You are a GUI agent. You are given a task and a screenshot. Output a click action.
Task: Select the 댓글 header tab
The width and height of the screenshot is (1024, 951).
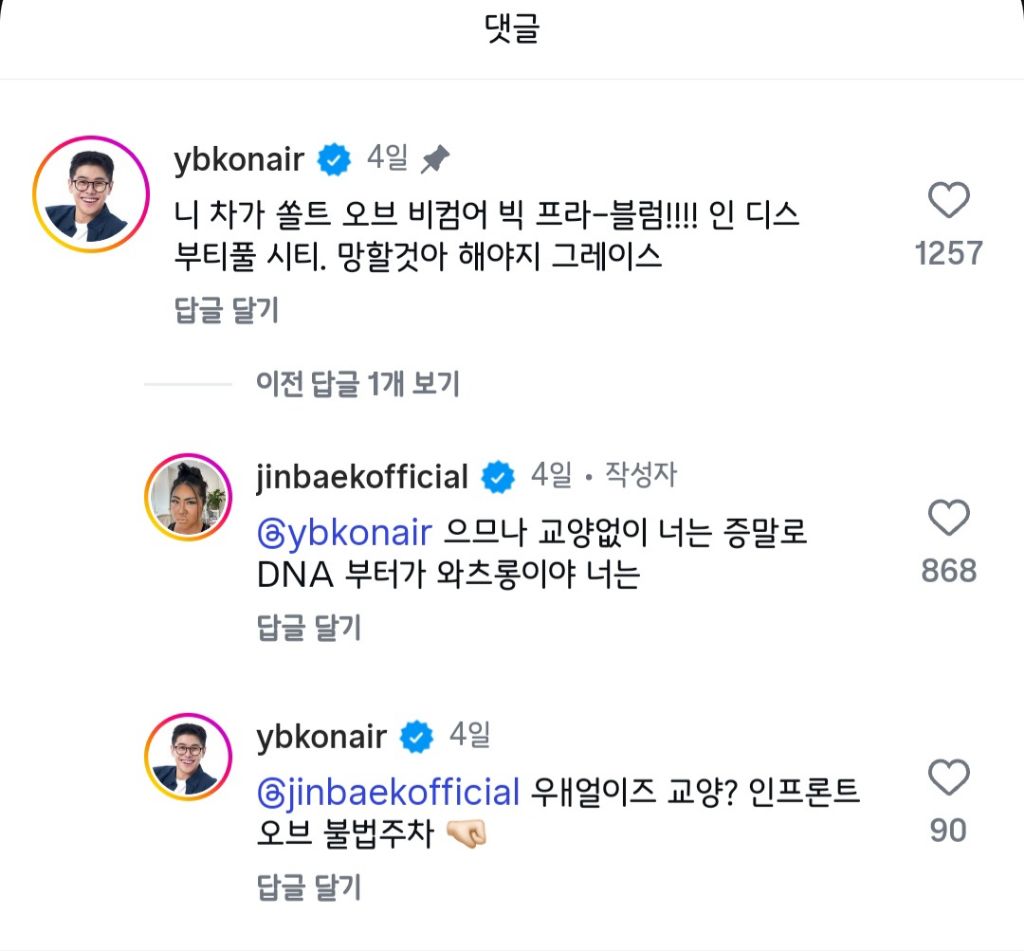pos(511,27)
